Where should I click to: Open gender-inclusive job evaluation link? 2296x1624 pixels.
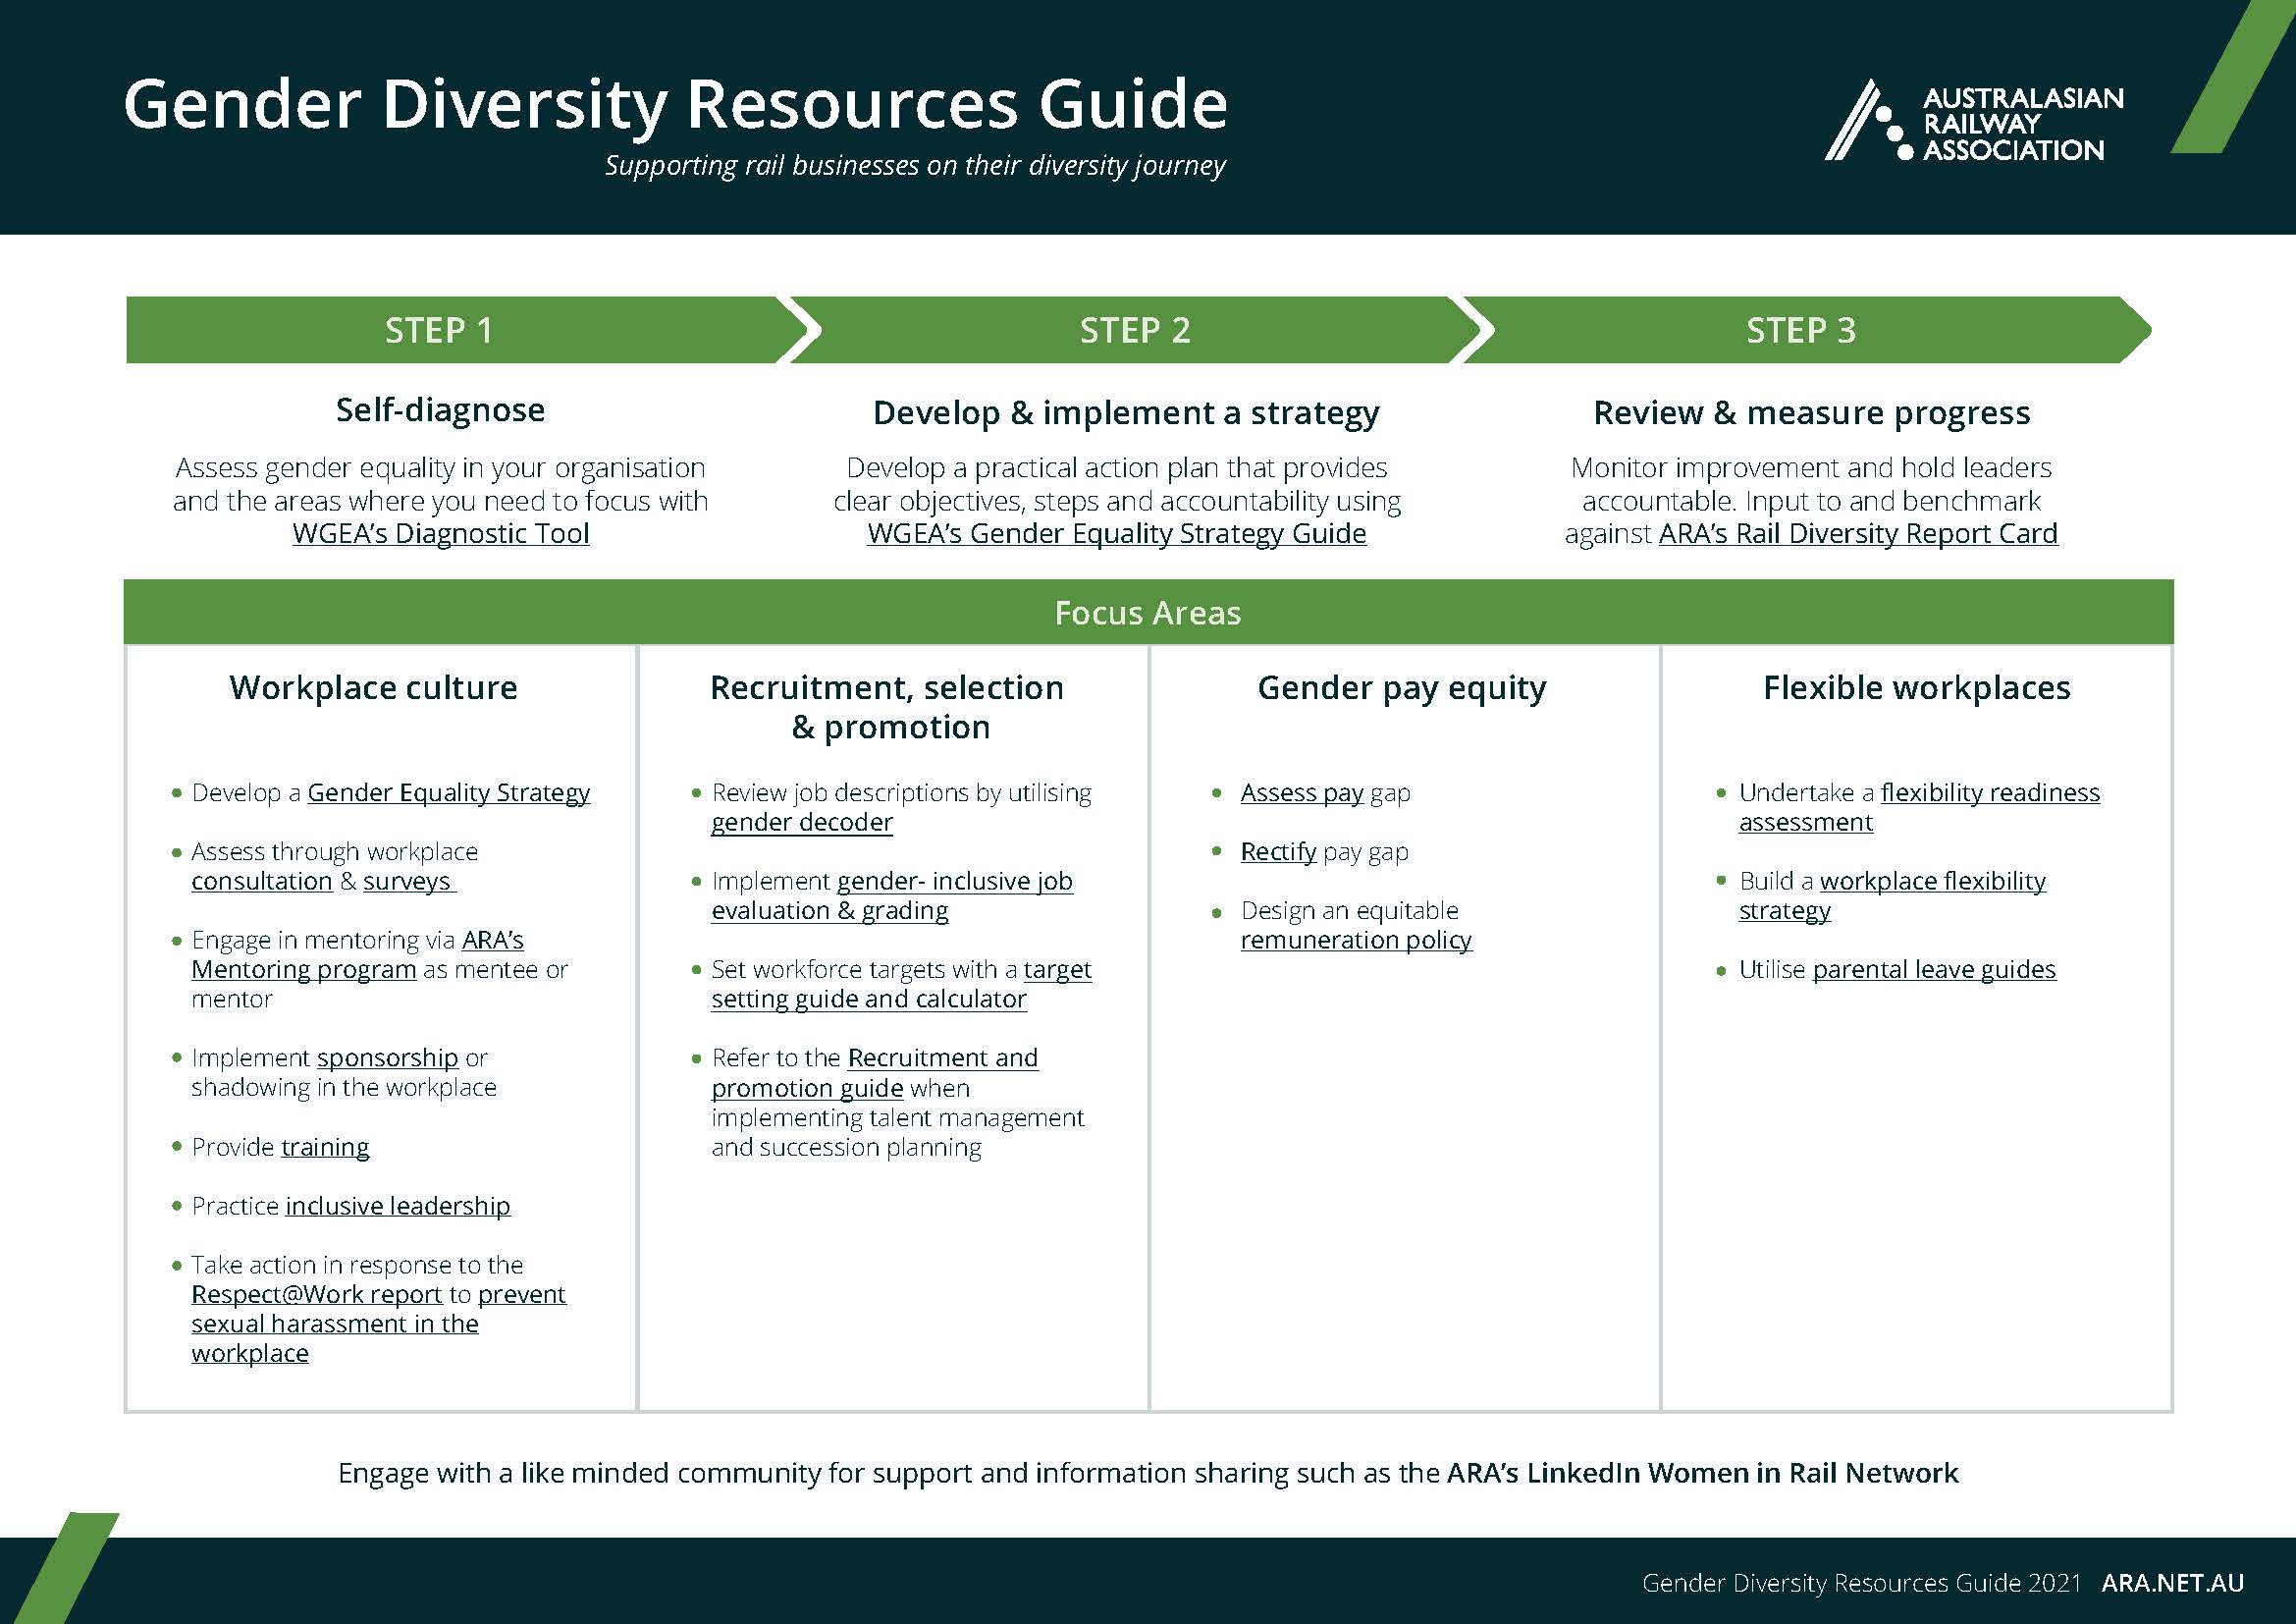pyautogui.click(x=954, y=882)
